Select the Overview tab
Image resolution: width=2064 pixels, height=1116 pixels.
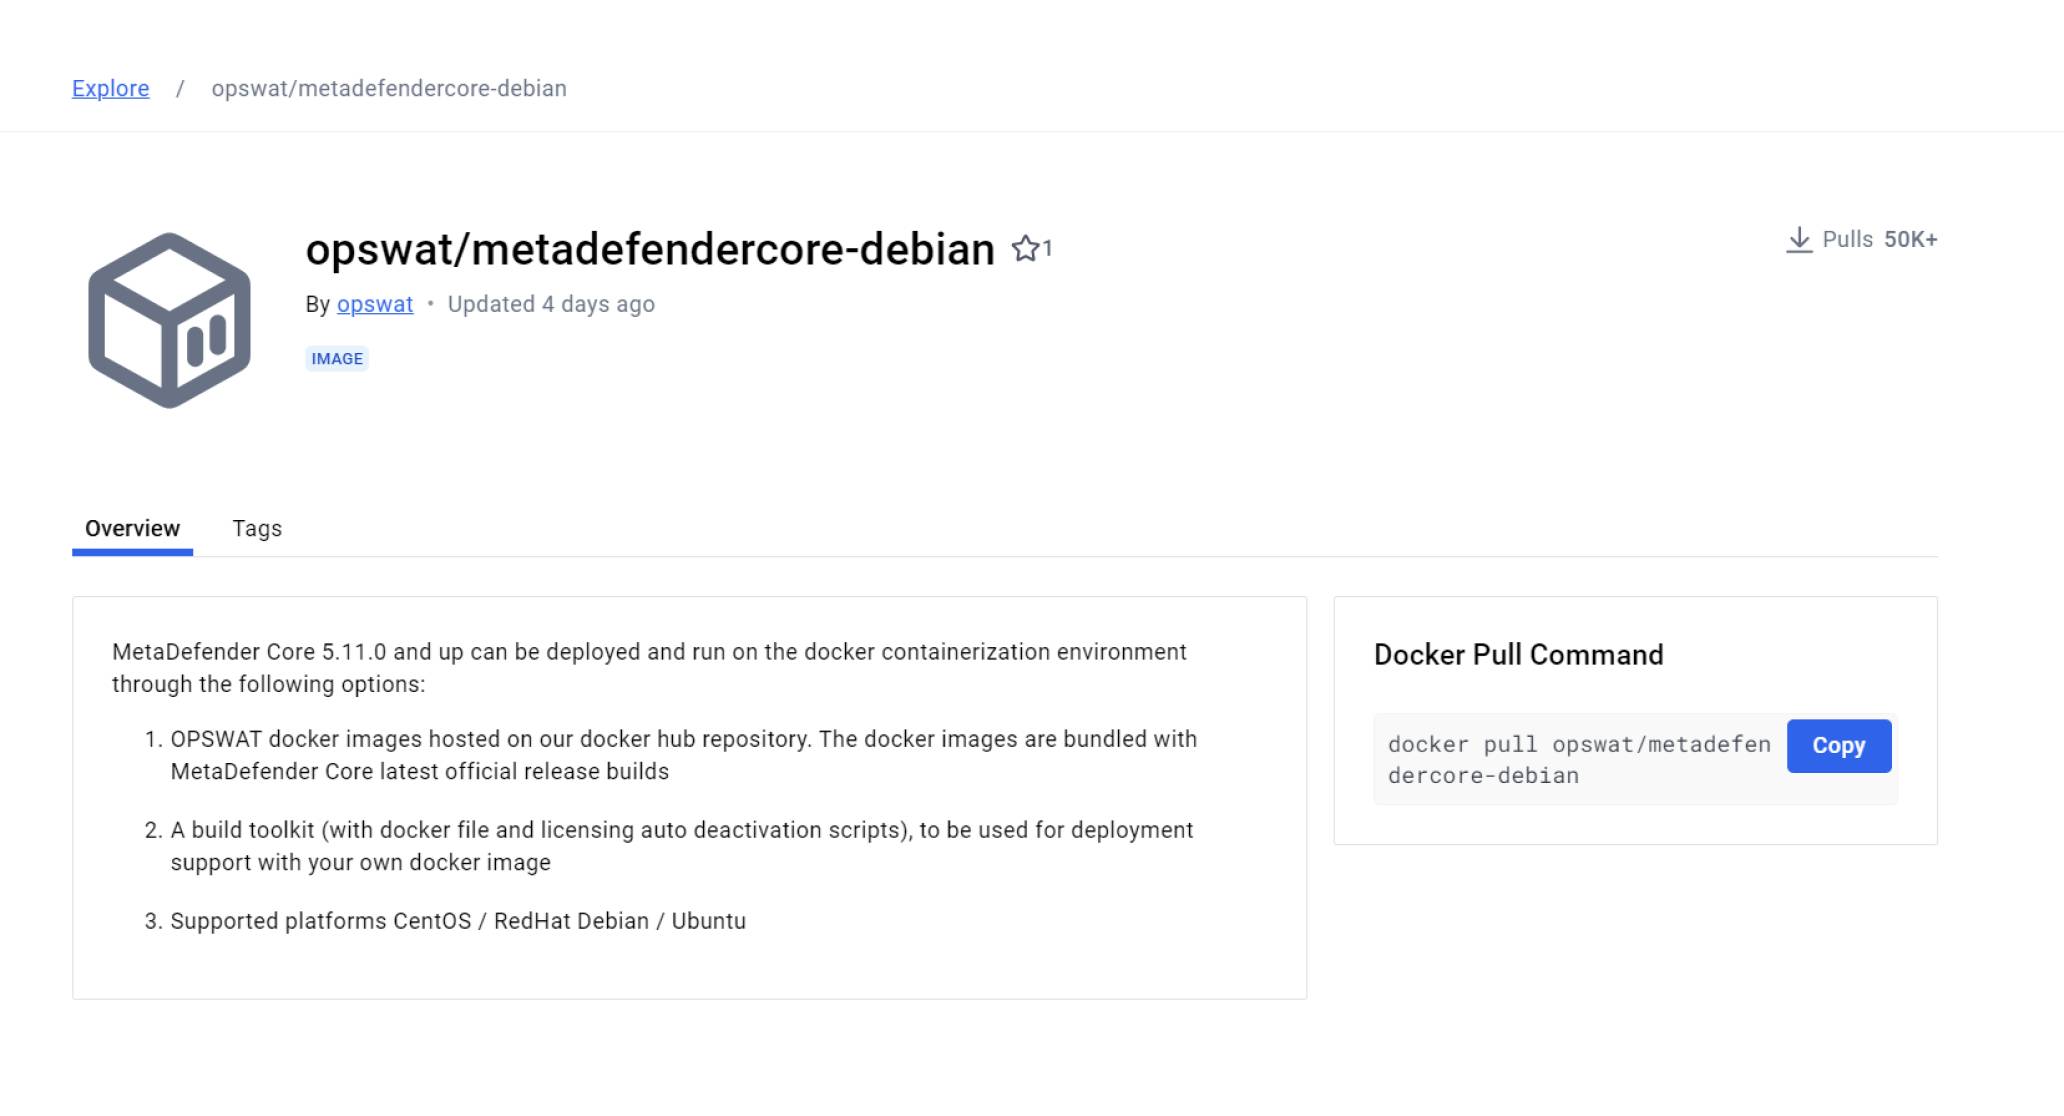click(x=132, y=528)
